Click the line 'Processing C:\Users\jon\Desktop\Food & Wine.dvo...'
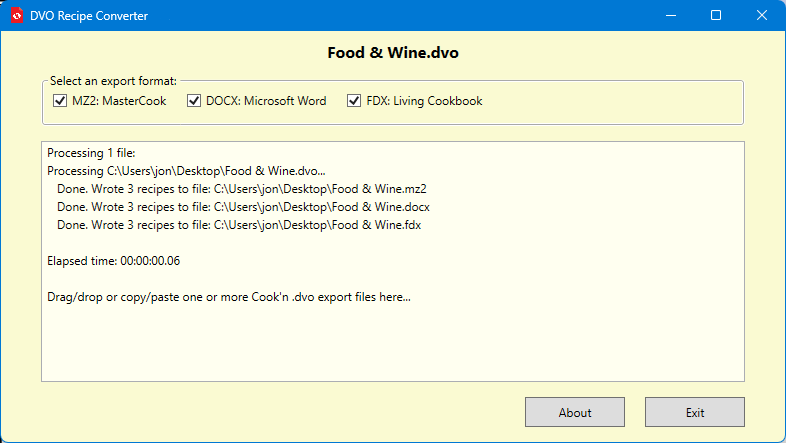The image size is (786, 443). tap(186, 171)
